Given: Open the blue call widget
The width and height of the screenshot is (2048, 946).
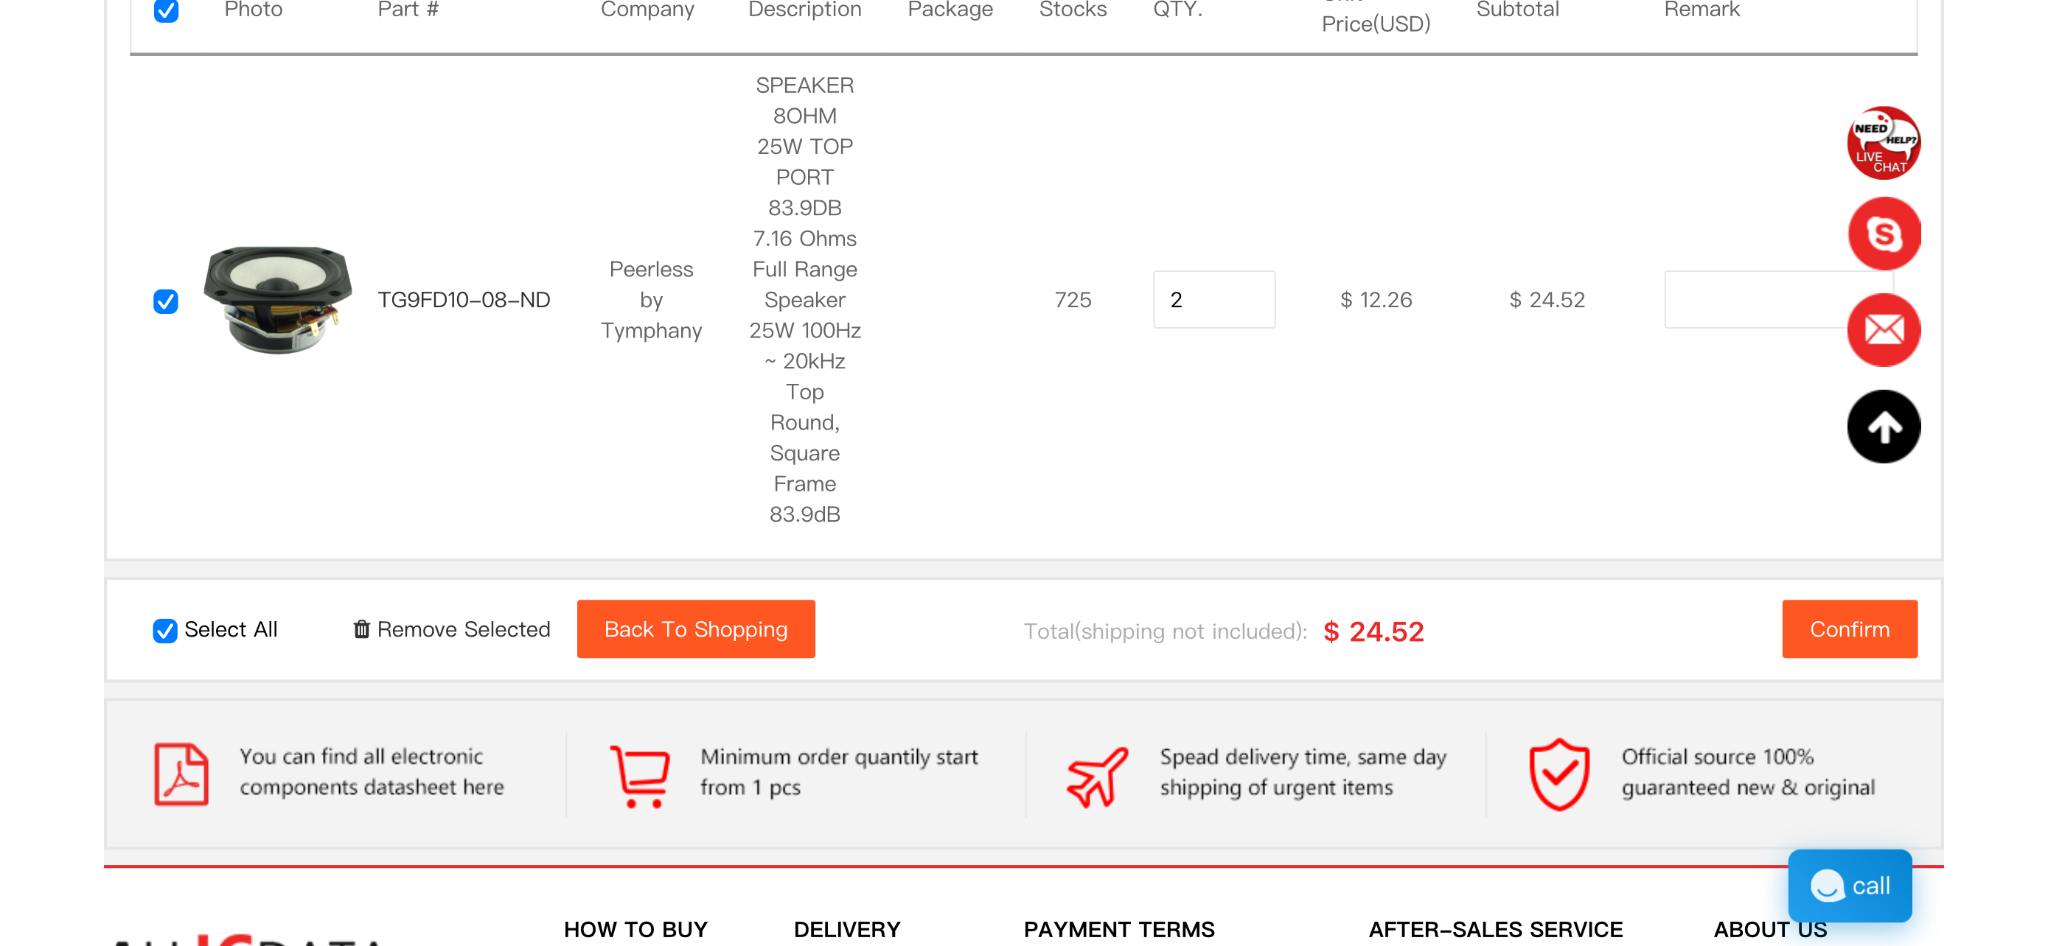Looking at the screenshot, I should point(1850,886).
